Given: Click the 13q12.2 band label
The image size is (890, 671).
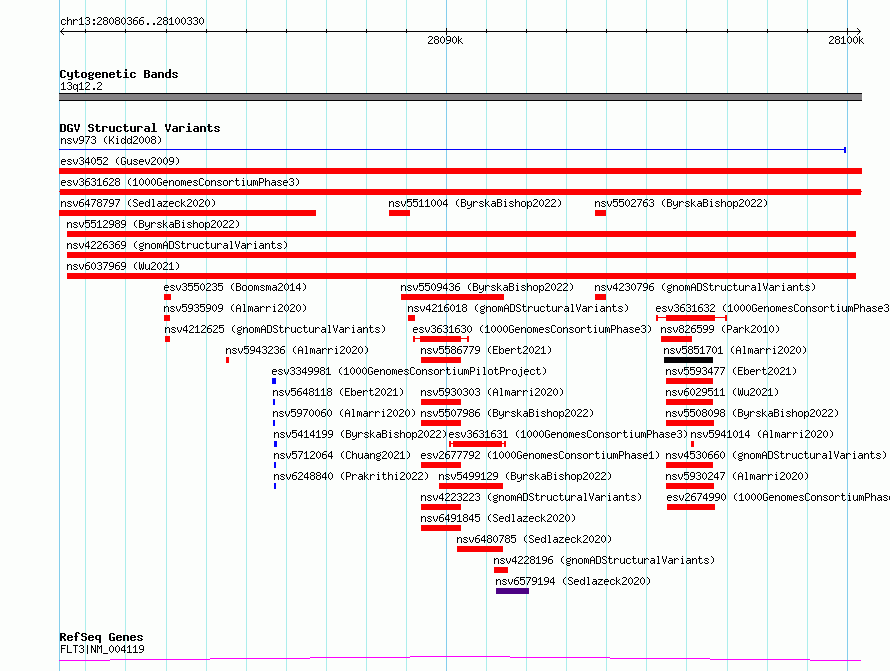Looking at the screenshot, I should [x=81, y=86].
